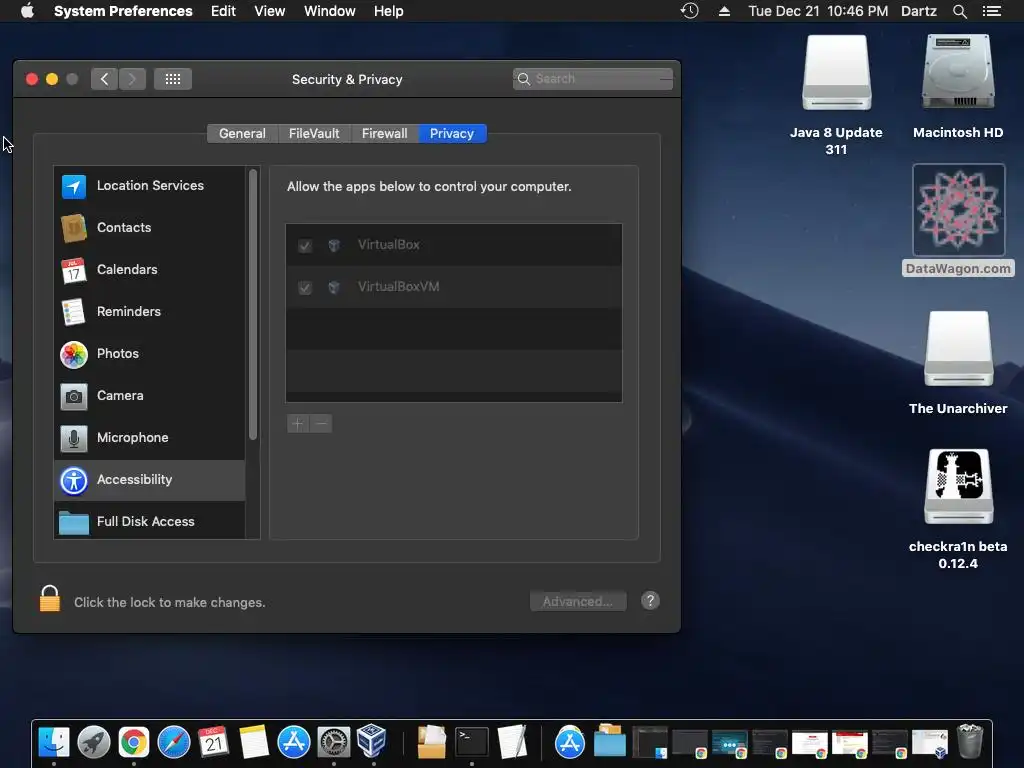This screenshot has height=768, width=1024.
Task: Open the Dartz user menu
Action: [919, 11]
